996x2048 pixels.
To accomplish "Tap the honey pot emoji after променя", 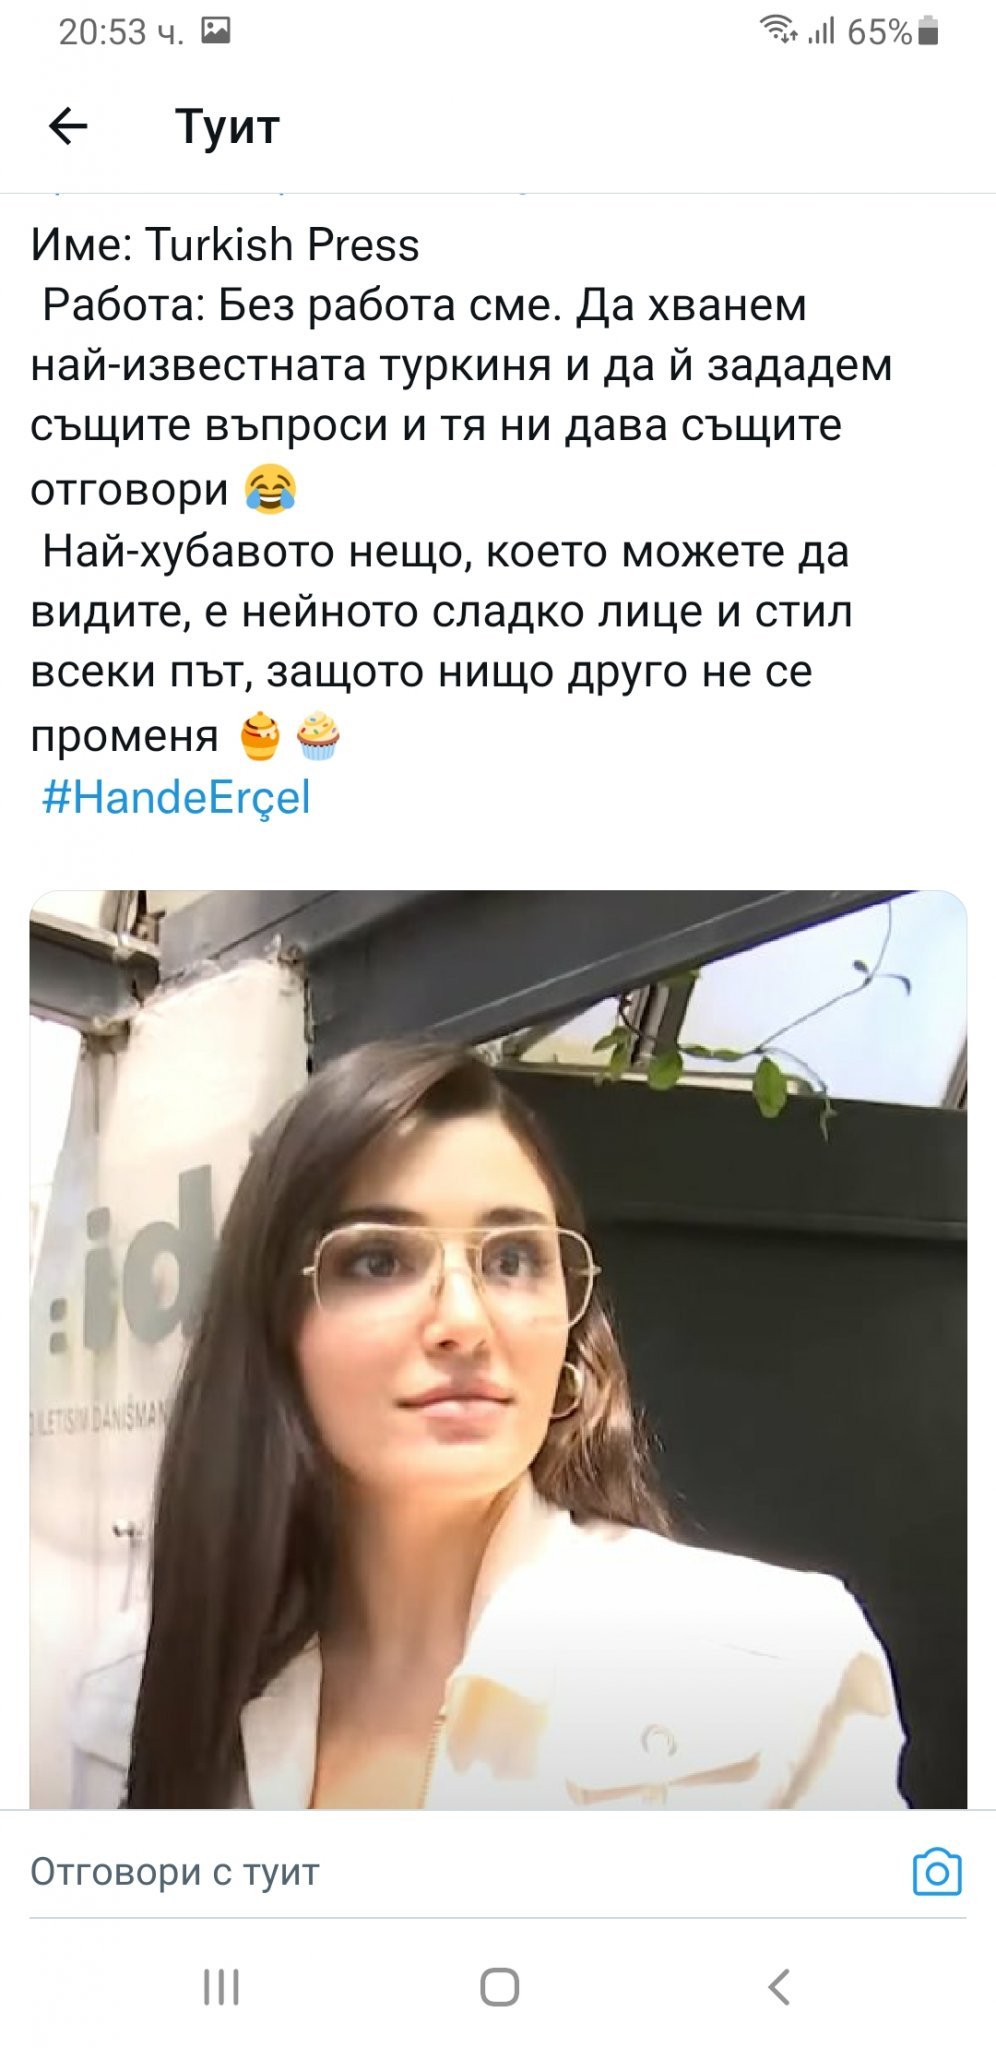I will click(261, 736).
